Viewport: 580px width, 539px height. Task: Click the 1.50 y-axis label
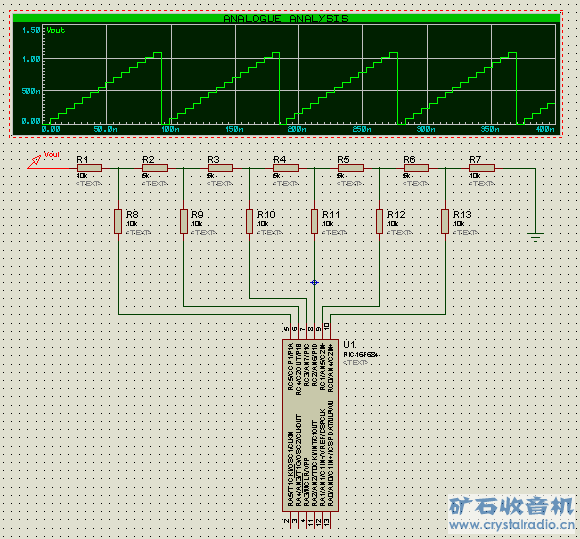coord(31,30)
